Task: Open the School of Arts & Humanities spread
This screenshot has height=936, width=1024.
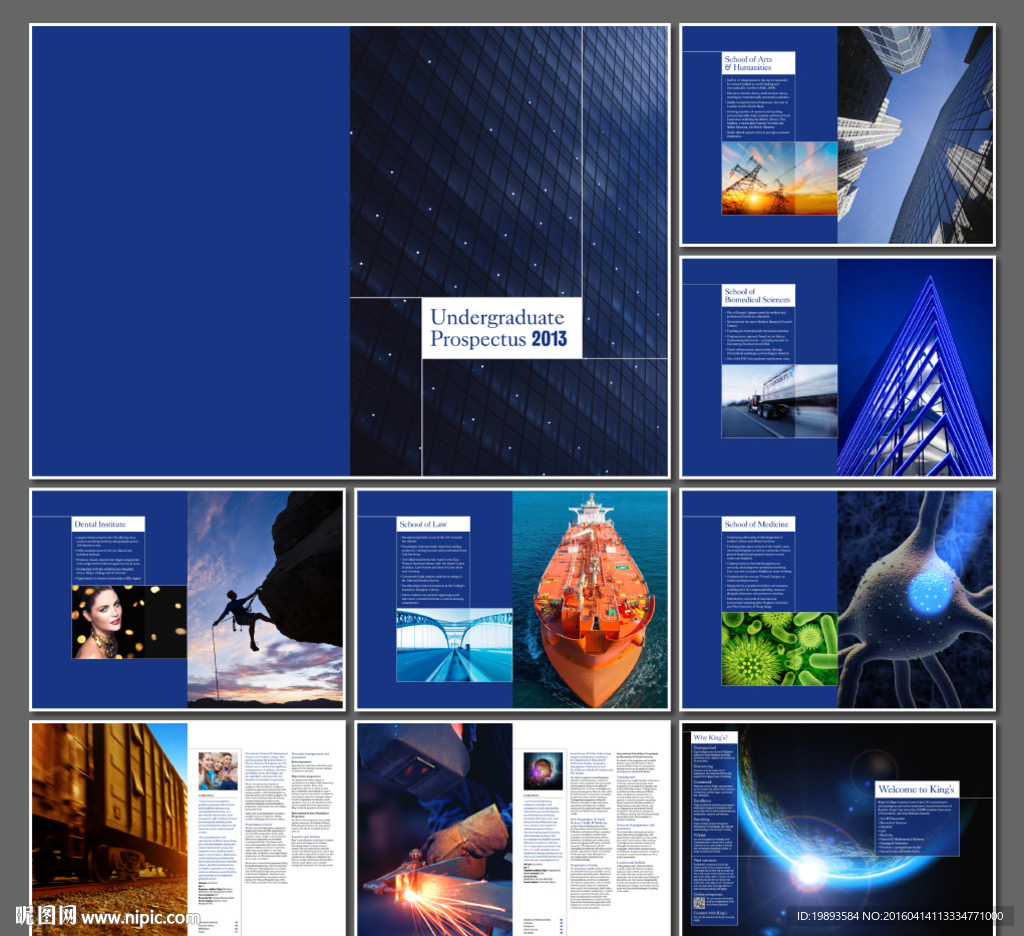Action: tap(838, 135)
